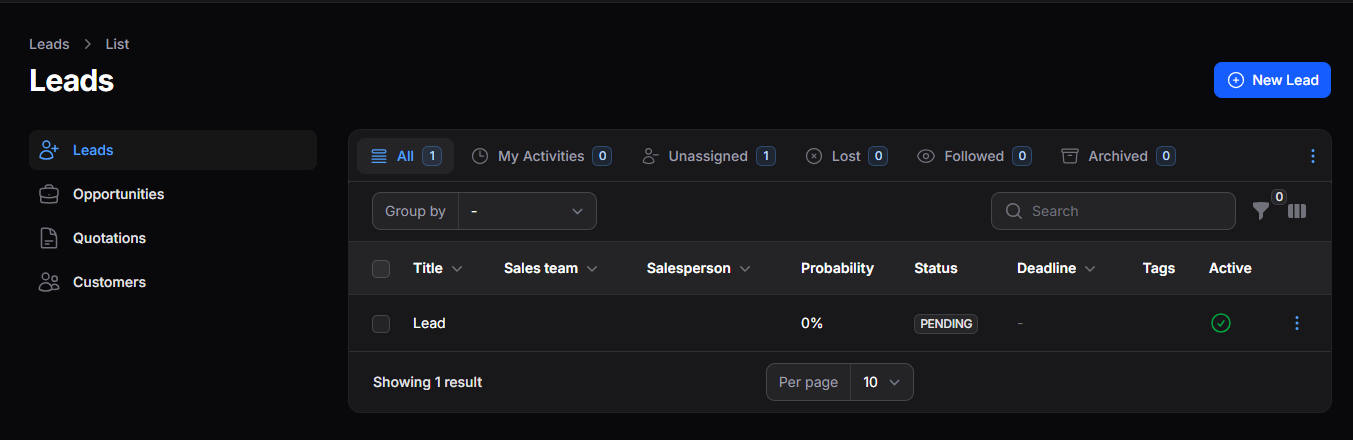
Task: Open the tabs overflow three-dot menu
Action: (x=1313, y=156)
